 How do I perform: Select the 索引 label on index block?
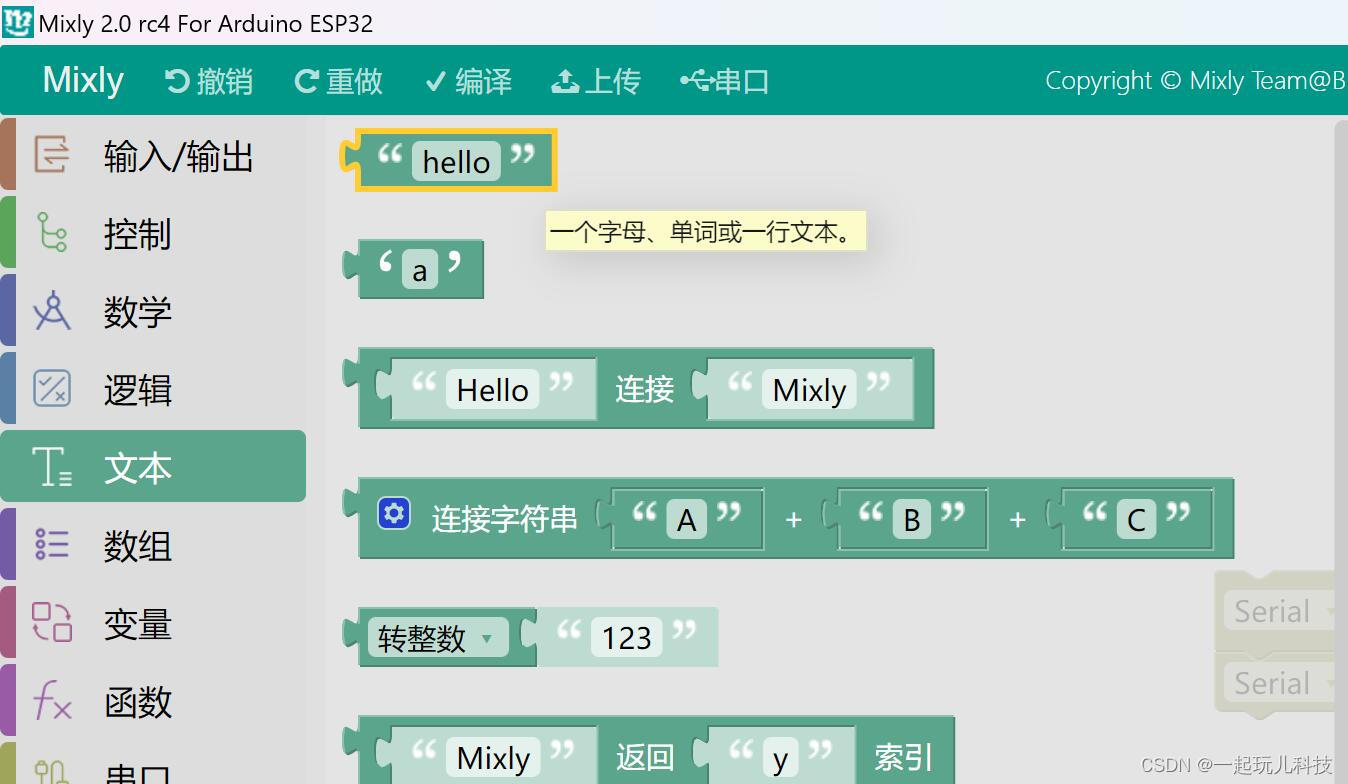903,757
